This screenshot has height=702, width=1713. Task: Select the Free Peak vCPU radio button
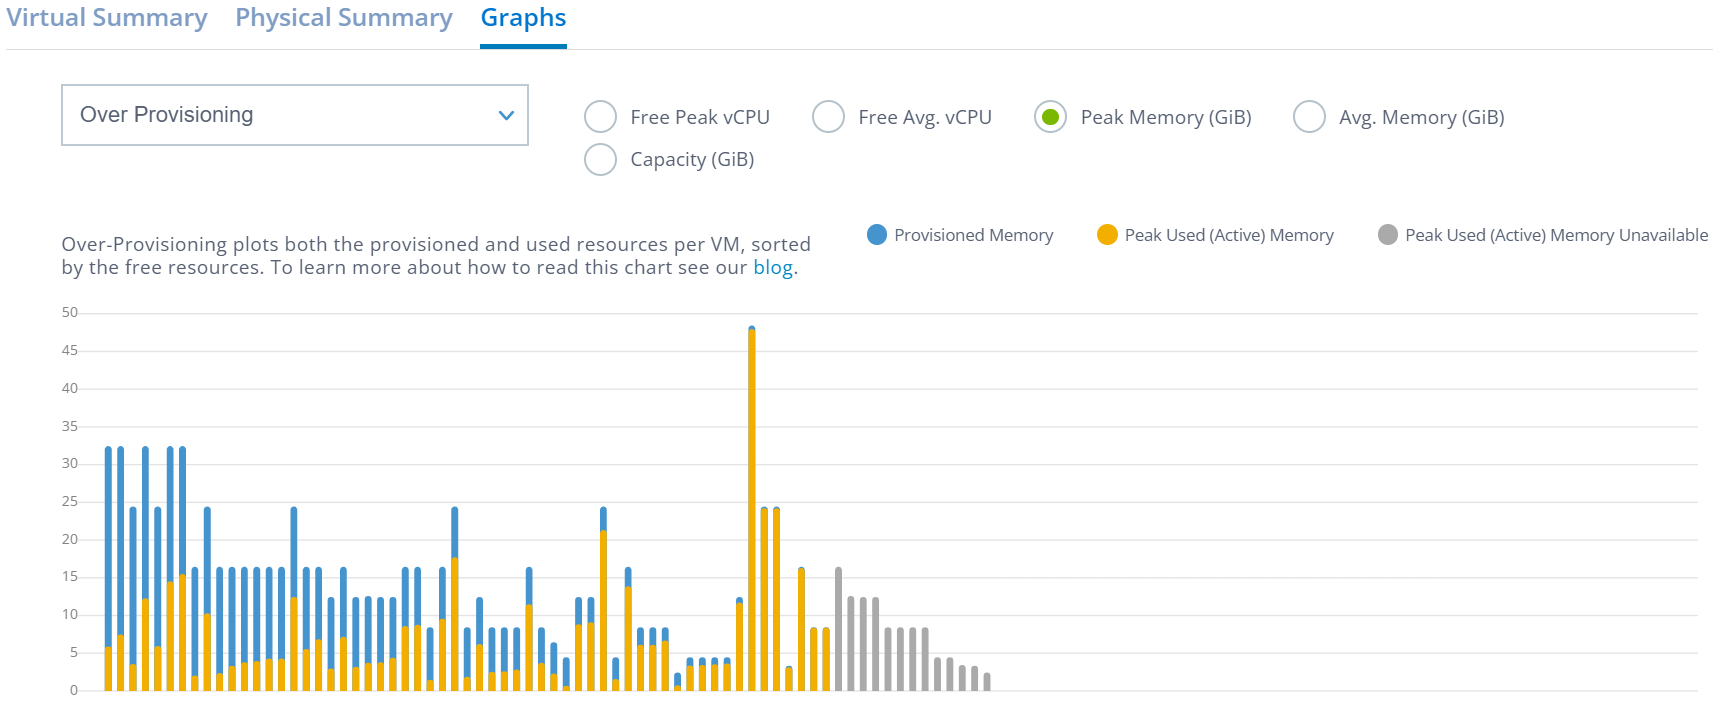tap(600, 117)
